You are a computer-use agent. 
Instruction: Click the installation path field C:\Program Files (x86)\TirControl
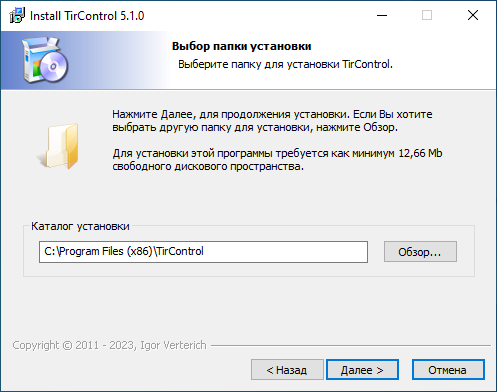click(203, 252)
